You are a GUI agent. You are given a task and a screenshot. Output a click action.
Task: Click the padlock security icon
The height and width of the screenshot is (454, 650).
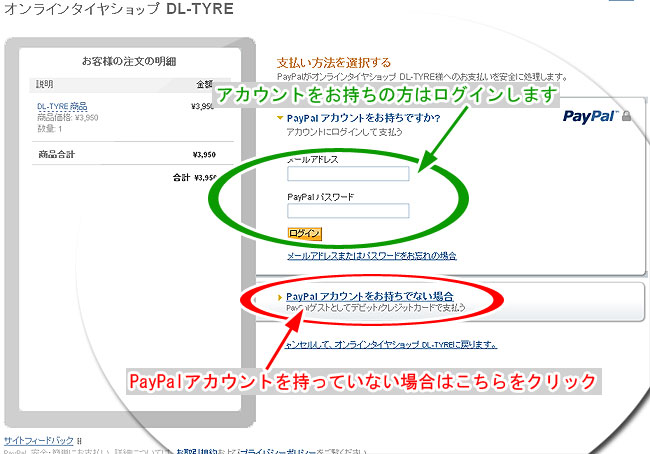click(x=626, y=116)
